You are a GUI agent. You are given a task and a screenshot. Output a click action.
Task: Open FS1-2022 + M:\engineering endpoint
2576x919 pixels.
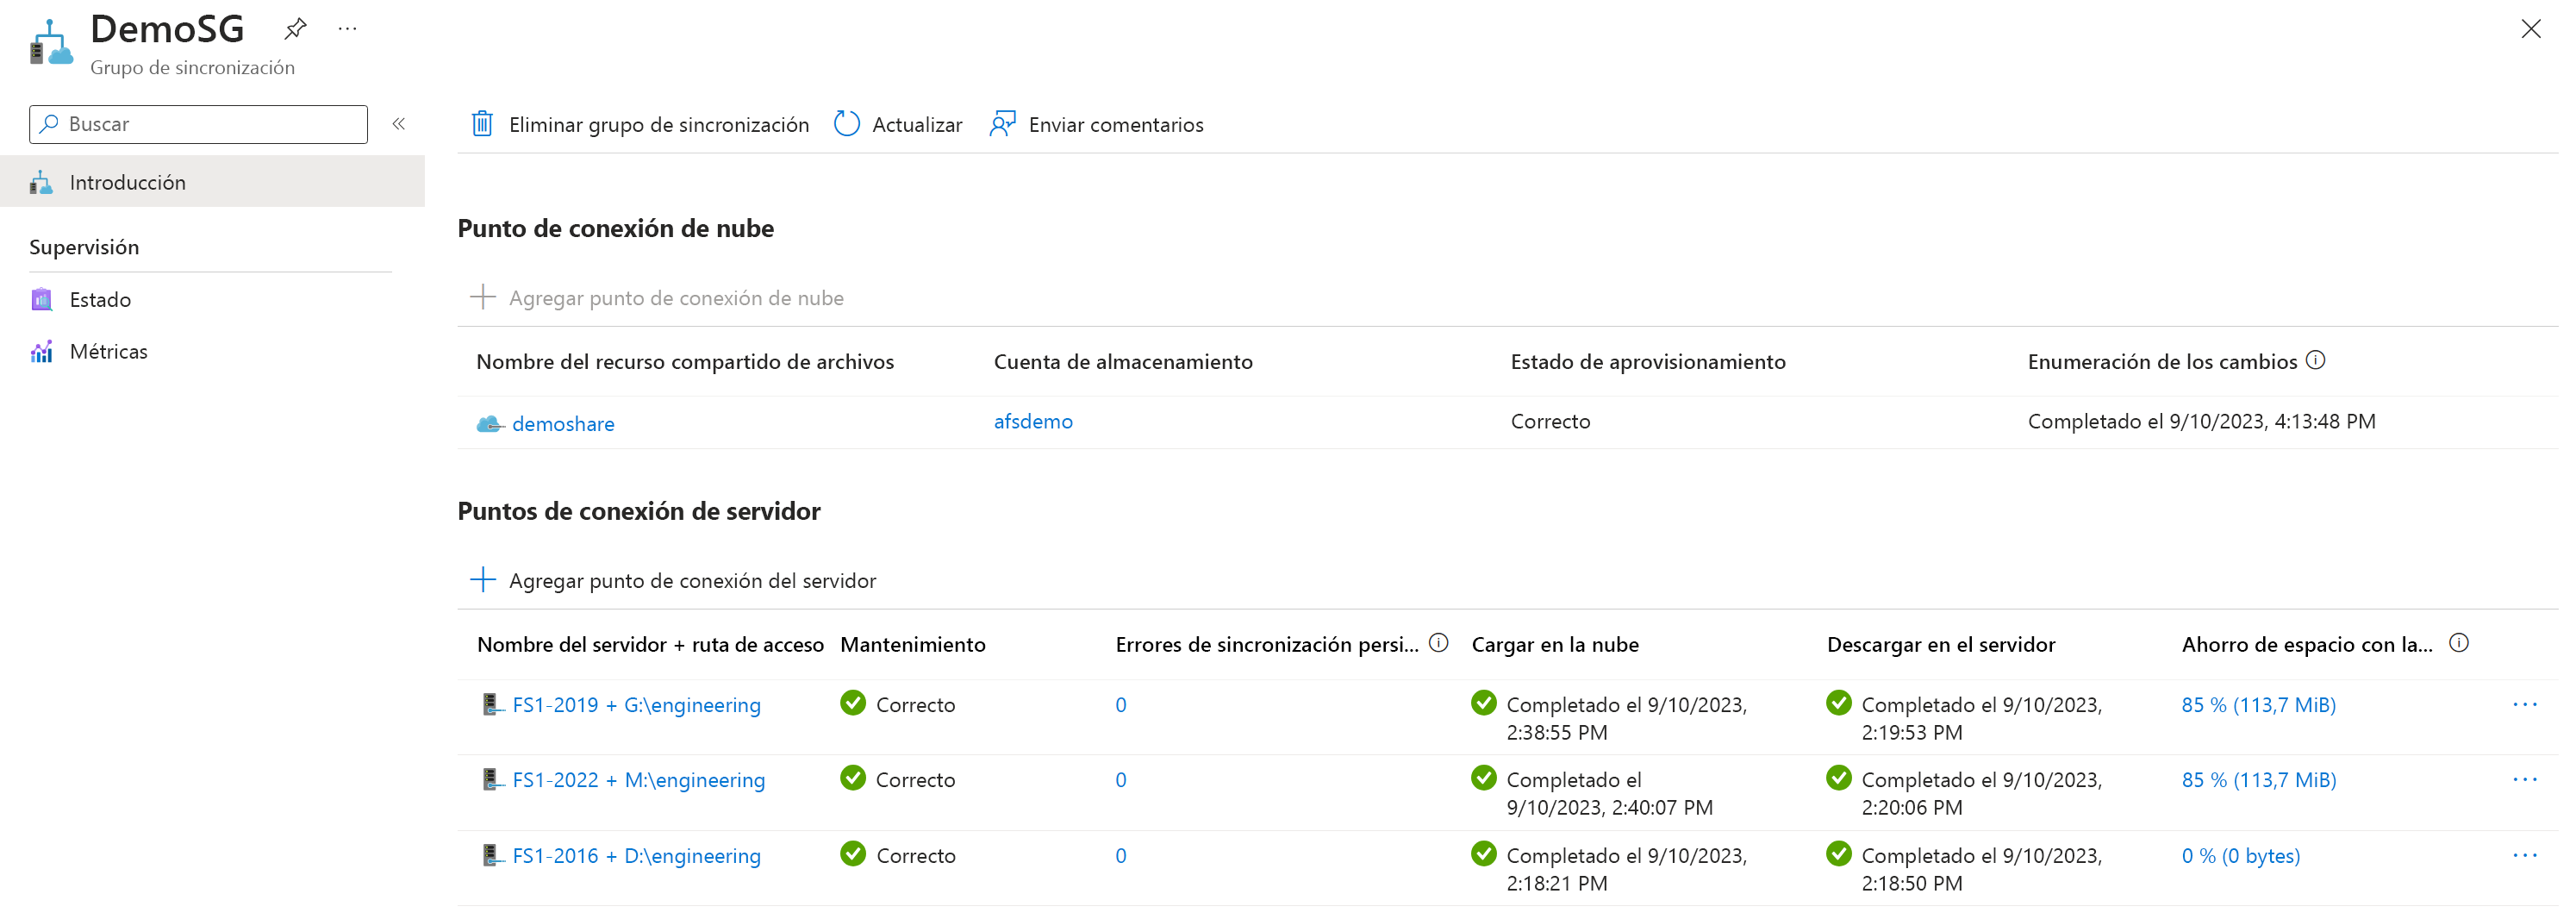[x=638, y=779]
